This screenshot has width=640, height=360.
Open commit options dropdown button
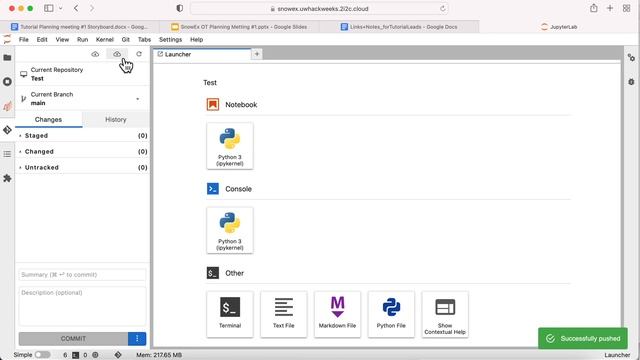coord(137,338)
